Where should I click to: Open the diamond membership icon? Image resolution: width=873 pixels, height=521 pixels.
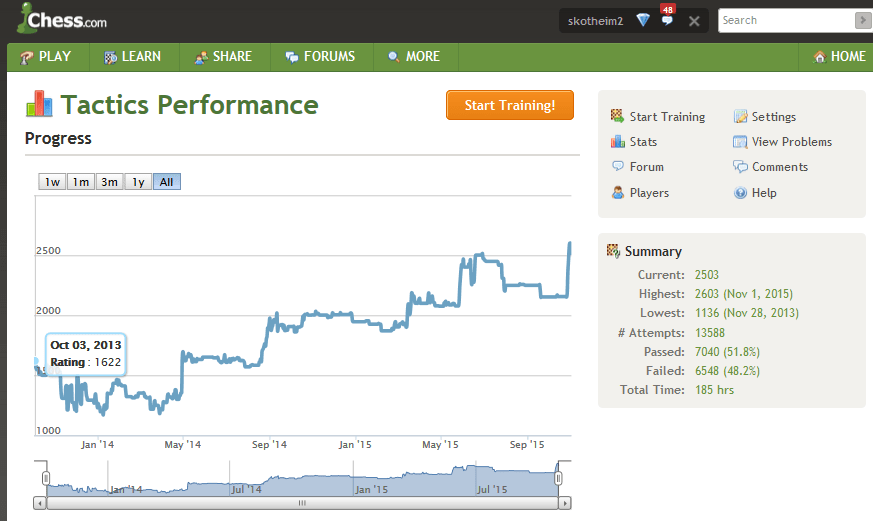[643, 21]
